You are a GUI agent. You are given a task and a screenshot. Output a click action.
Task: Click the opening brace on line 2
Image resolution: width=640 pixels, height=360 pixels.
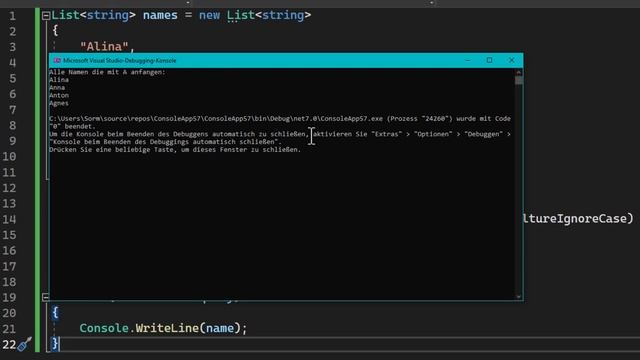point(55,31)
